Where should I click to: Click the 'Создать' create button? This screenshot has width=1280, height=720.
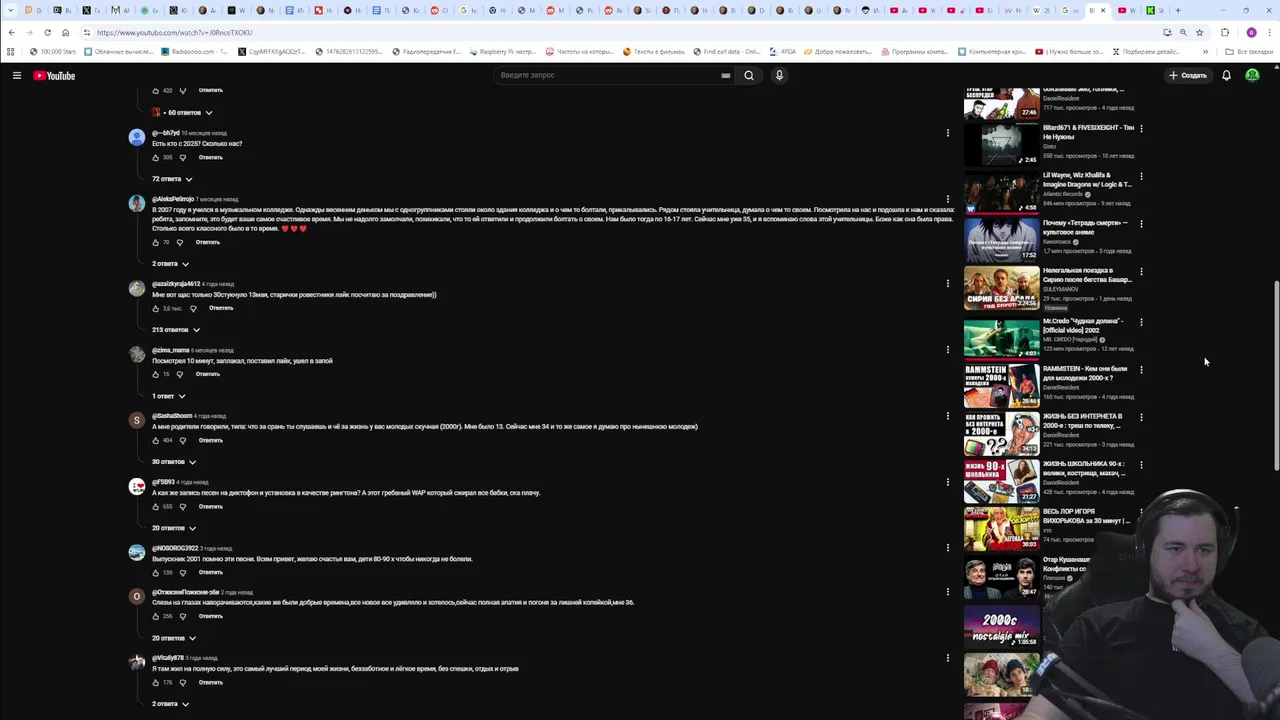pyautogui.click(x=1188, y=75)
